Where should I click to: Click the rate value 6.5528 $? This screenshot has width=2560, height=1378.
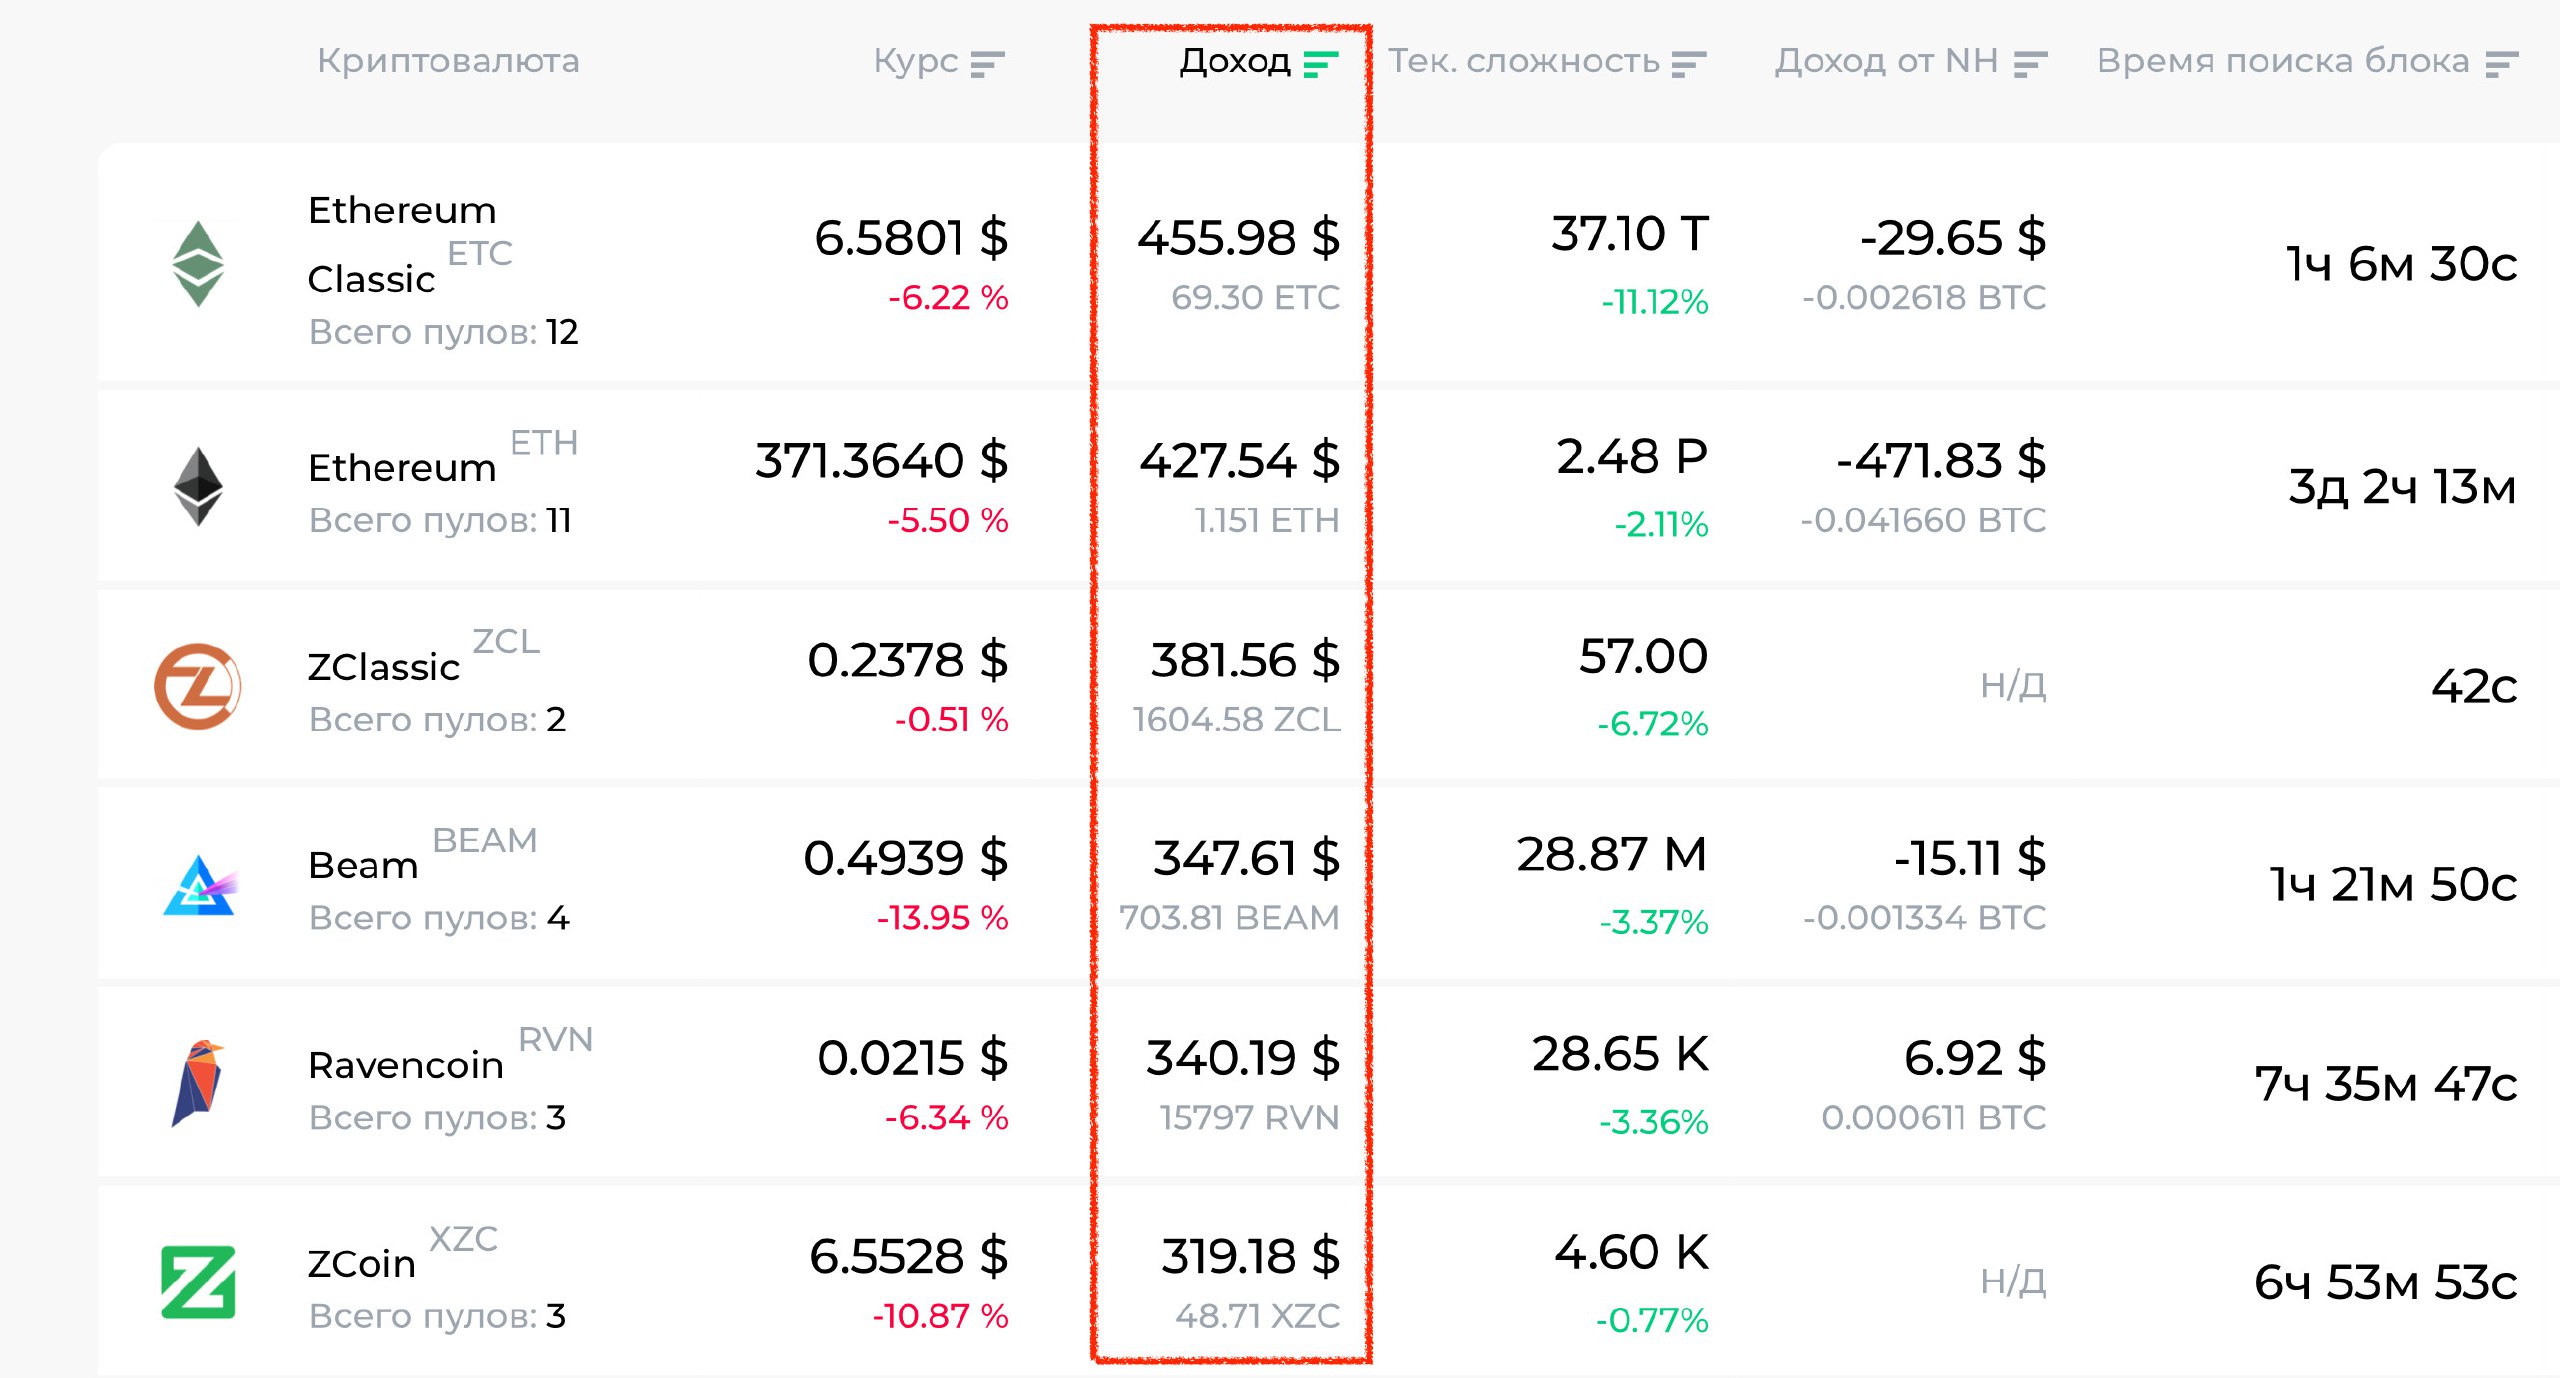(909, 1256)
